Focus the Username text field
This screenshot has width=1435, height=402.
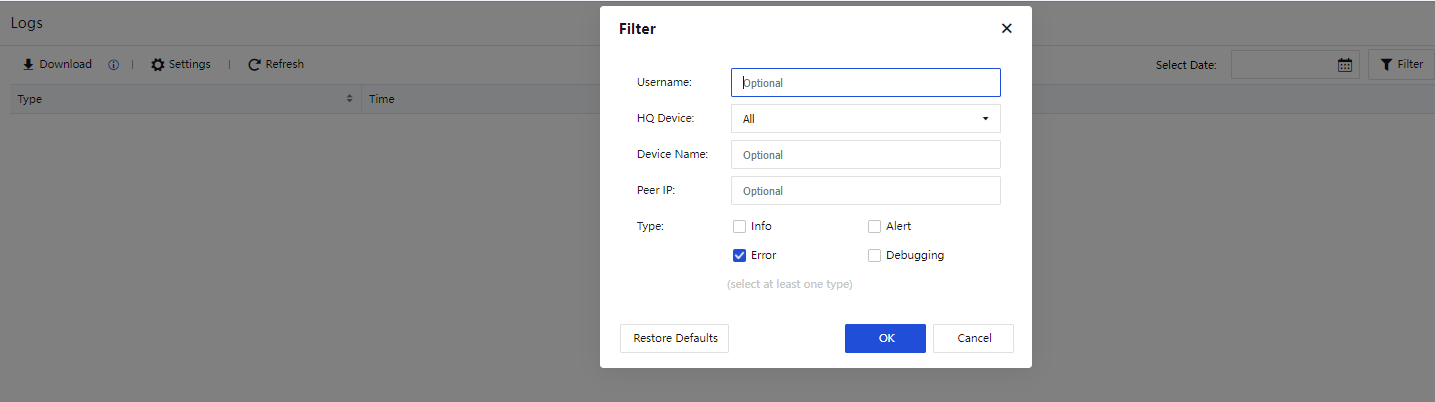coord(865,83)
